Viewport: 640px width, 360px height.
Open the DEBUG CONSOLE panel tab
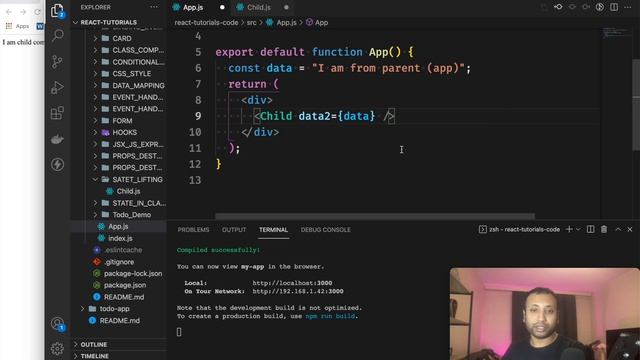326,230
